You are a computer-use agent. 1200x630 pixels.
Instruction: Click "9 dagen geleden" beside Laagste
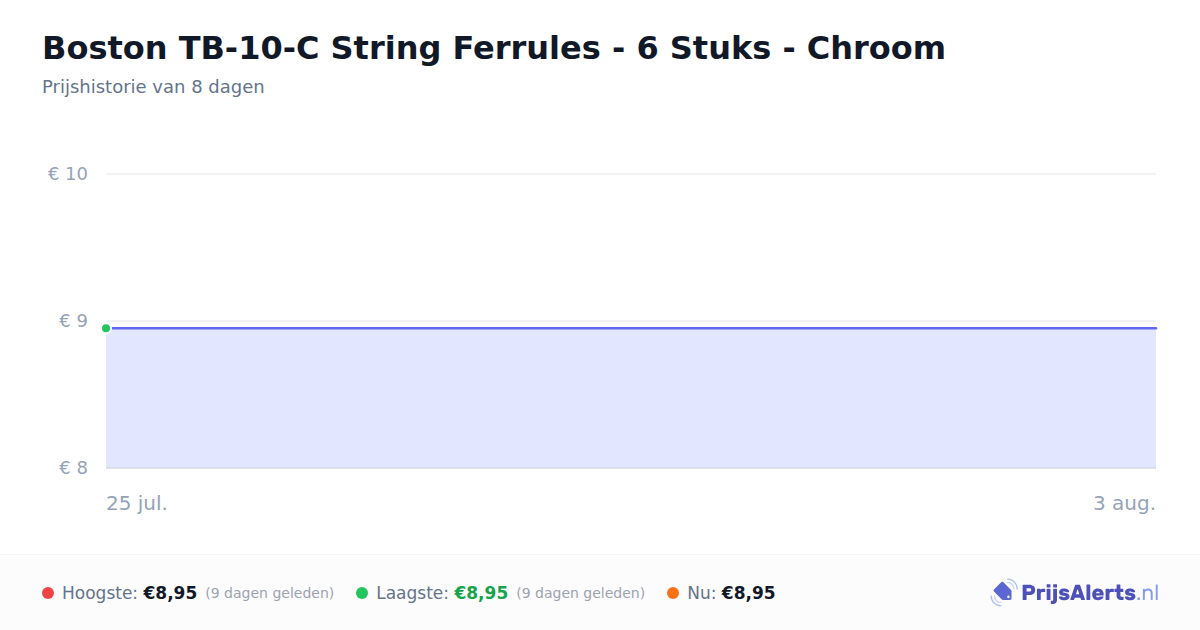point(581,593)
